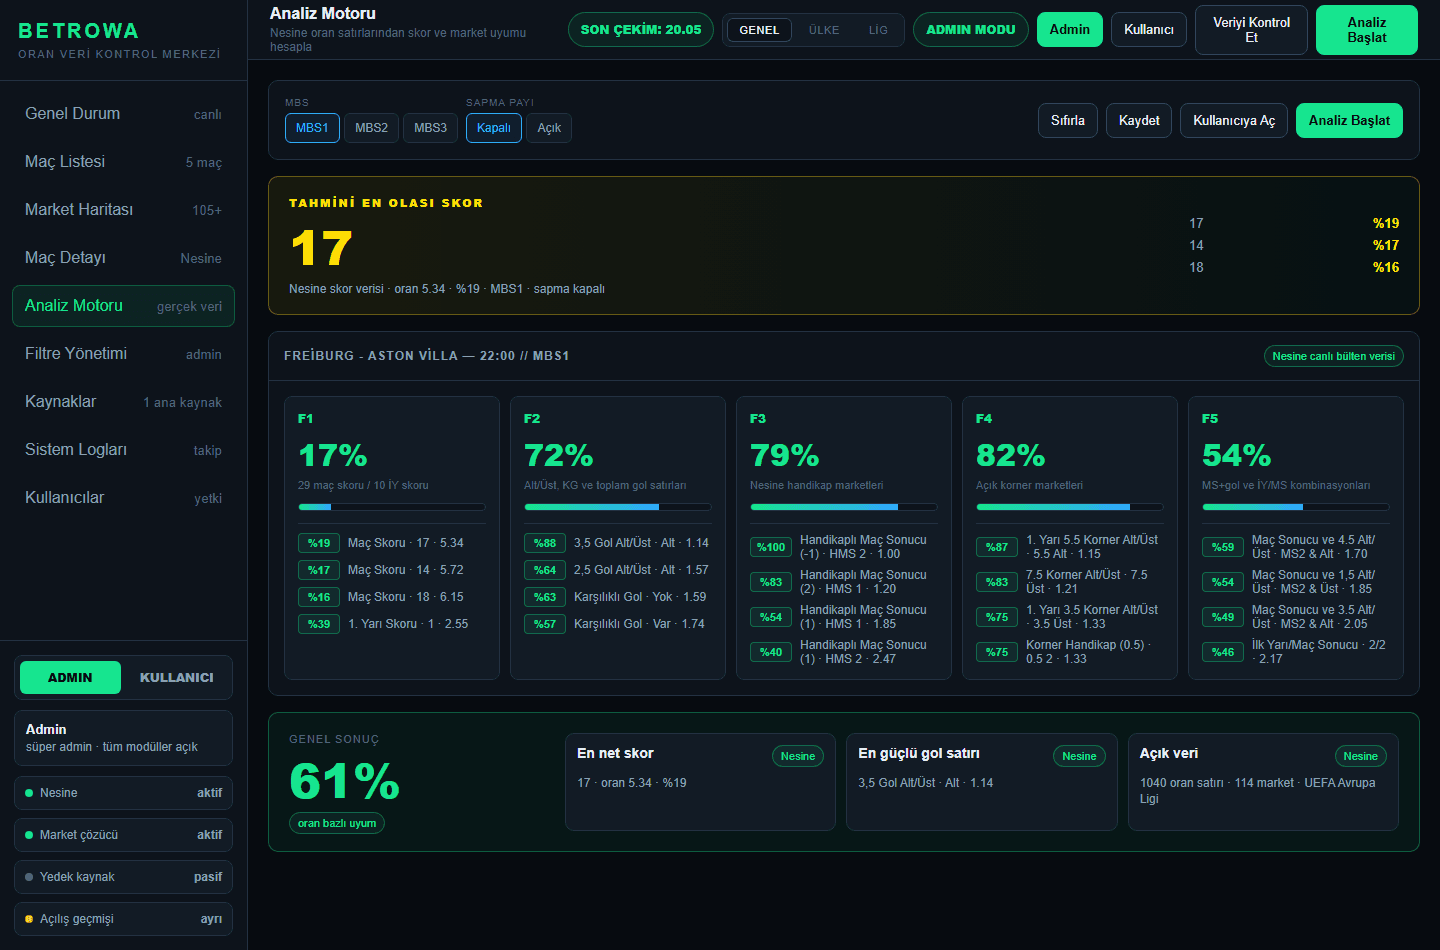Click the Veriyi Kontrol Et button
Screen dimensions: 1440x950
coord(1251,30)
